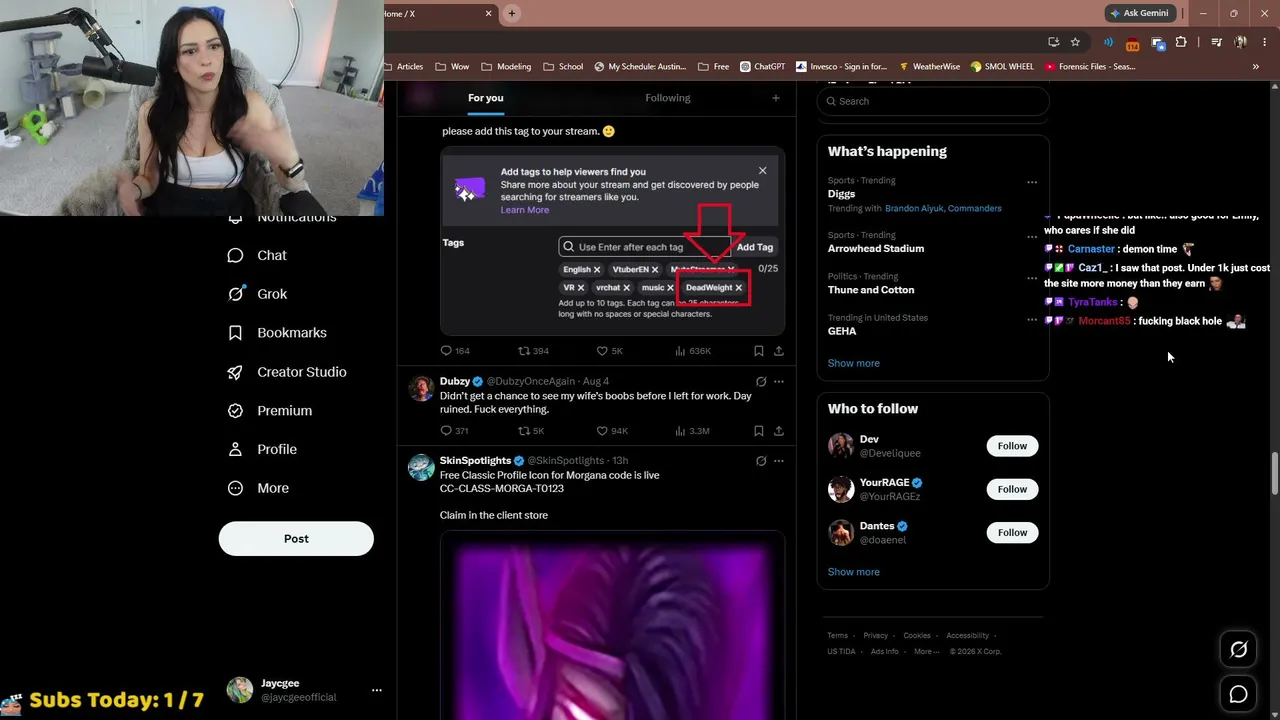
Task: Open Chat from the X sidebar
Action: (257, 255)
